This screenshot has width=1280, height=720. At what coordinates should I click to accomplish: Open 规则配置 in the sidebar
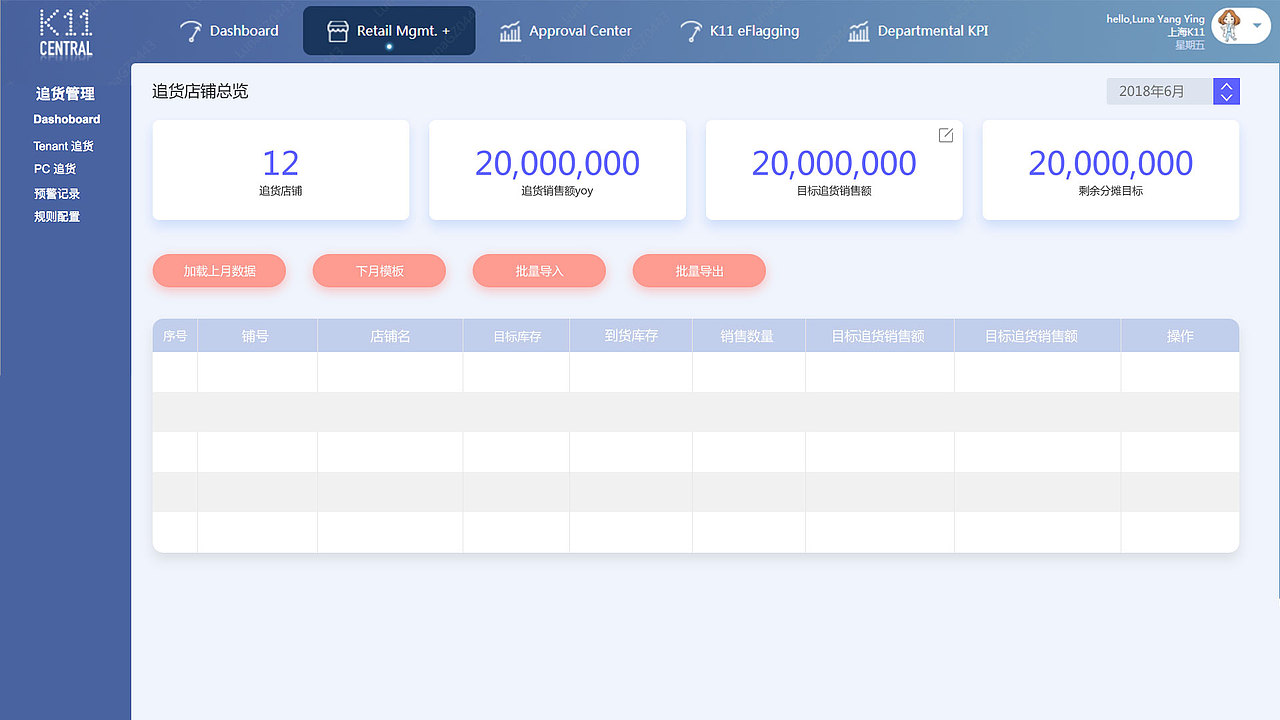click(57, 216)
